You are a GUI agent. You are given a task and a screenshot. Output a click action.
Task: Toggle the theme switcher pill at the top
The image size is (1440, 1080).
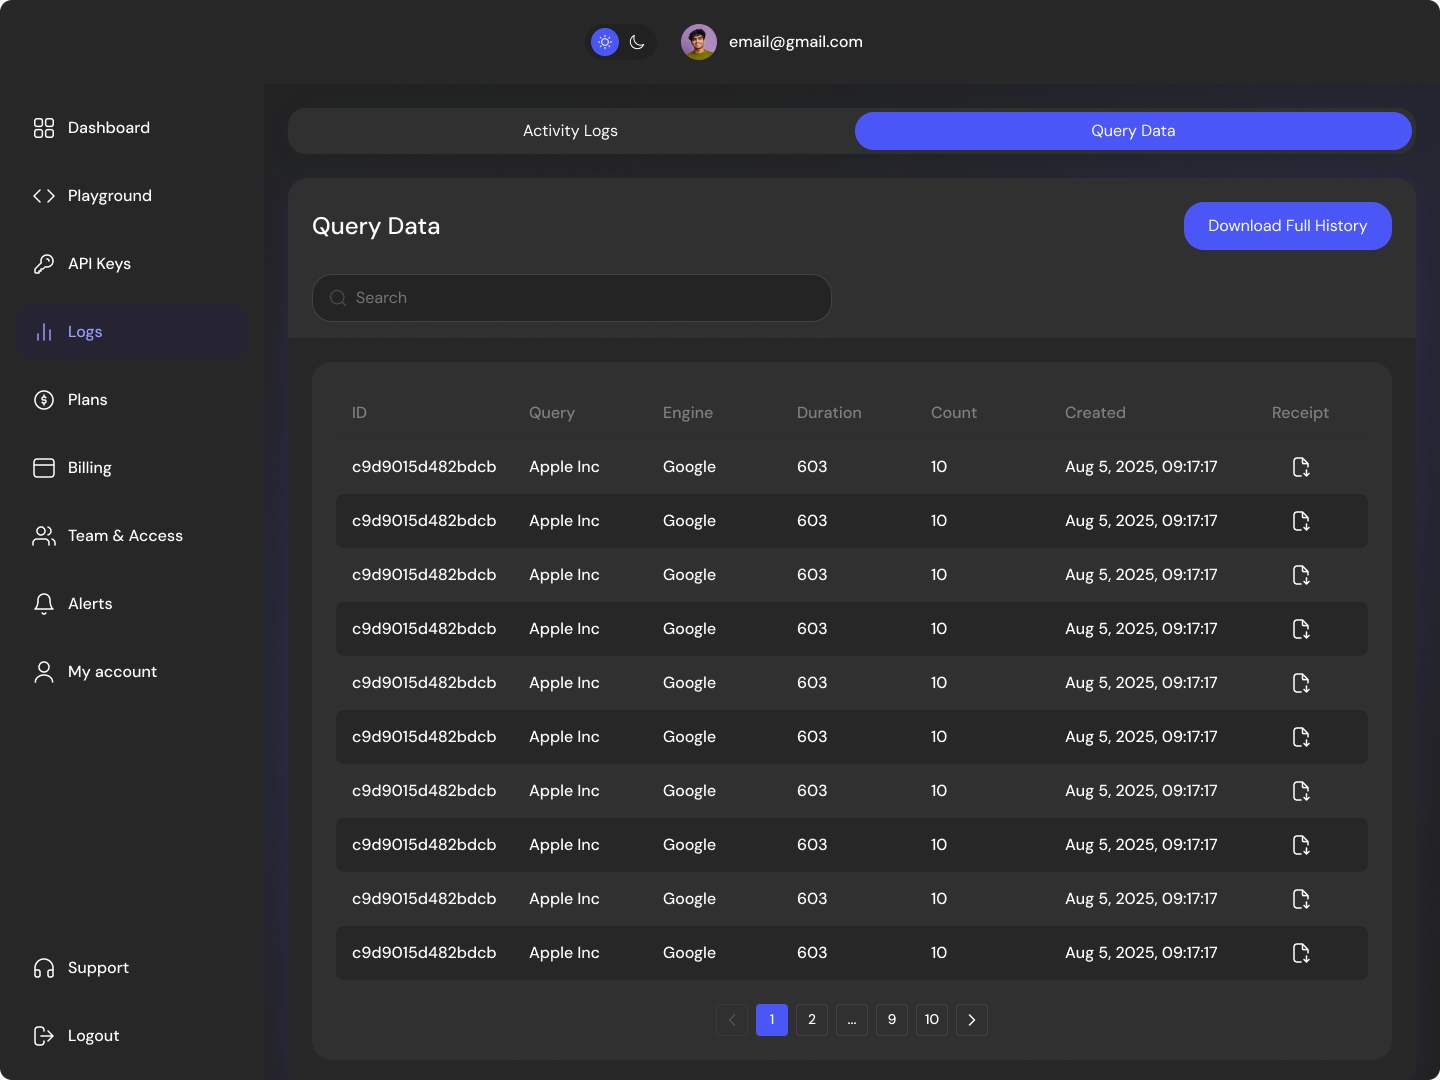(621, 42)
